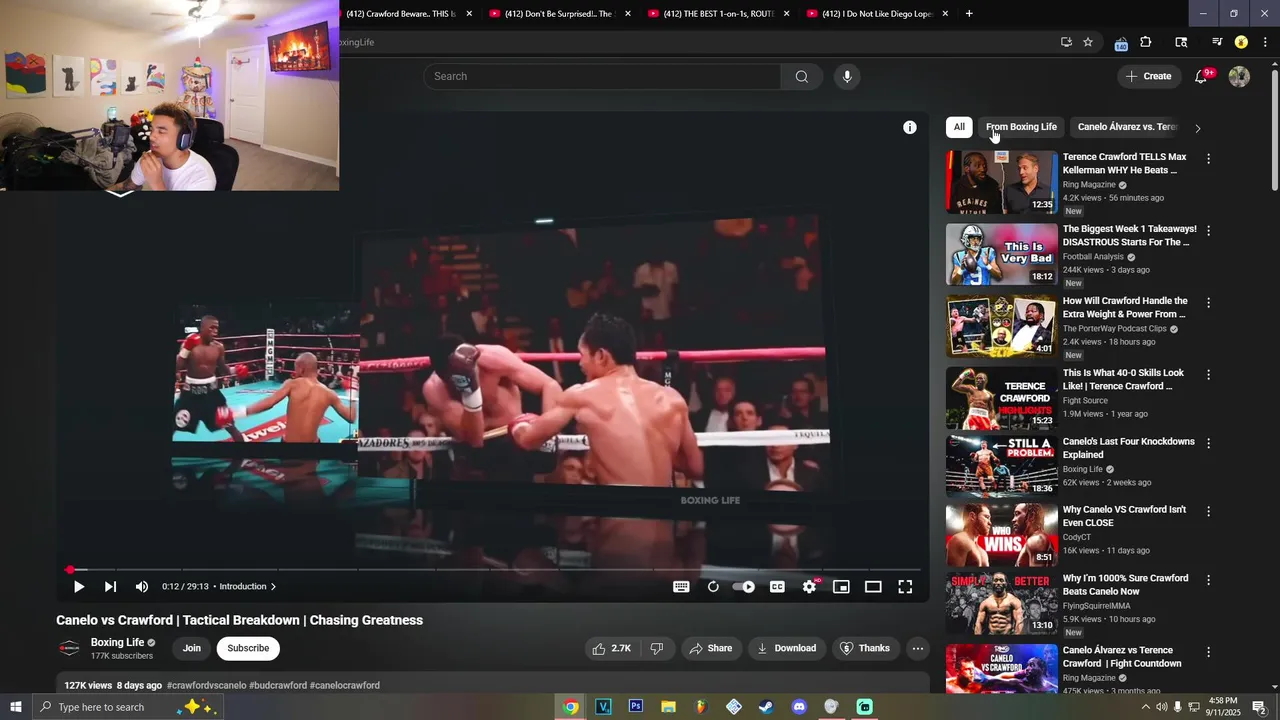Click the #crawfordvscanelo hashtag

click(206, 685)
